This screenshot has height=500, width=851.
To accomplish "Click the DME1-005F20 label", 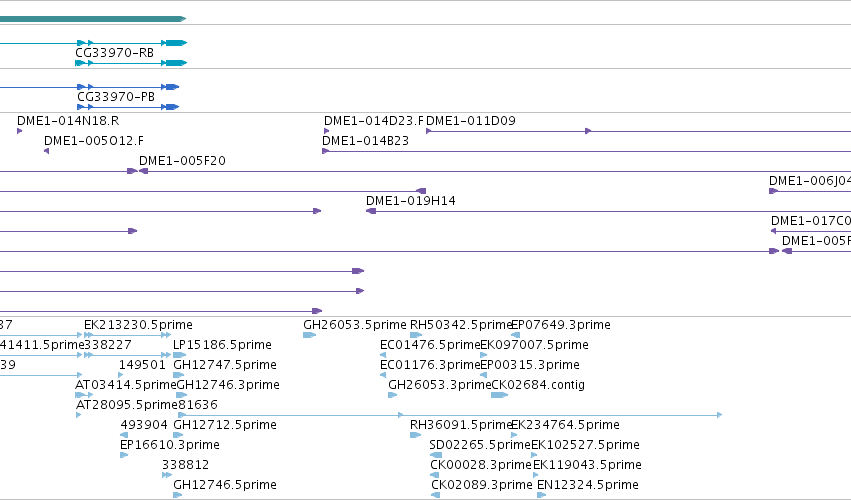I will pos(182,161).
